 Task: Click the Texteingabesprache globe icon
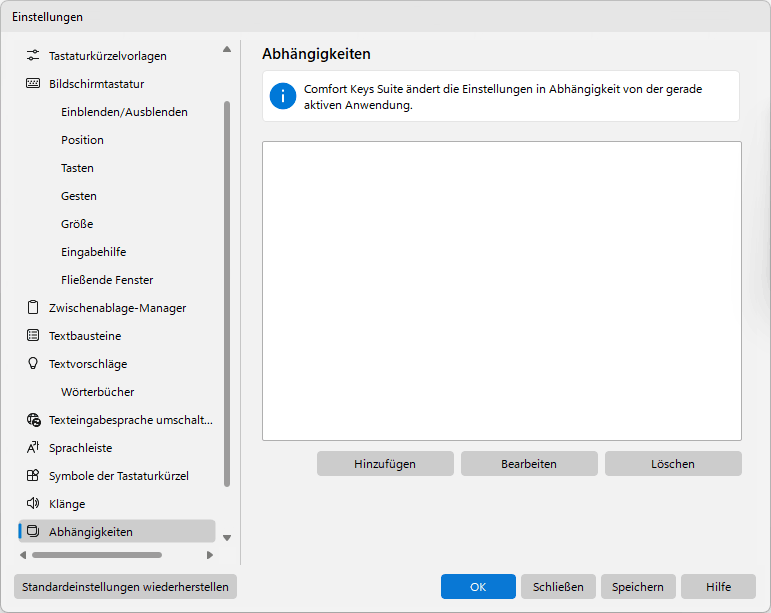point(33,420)
